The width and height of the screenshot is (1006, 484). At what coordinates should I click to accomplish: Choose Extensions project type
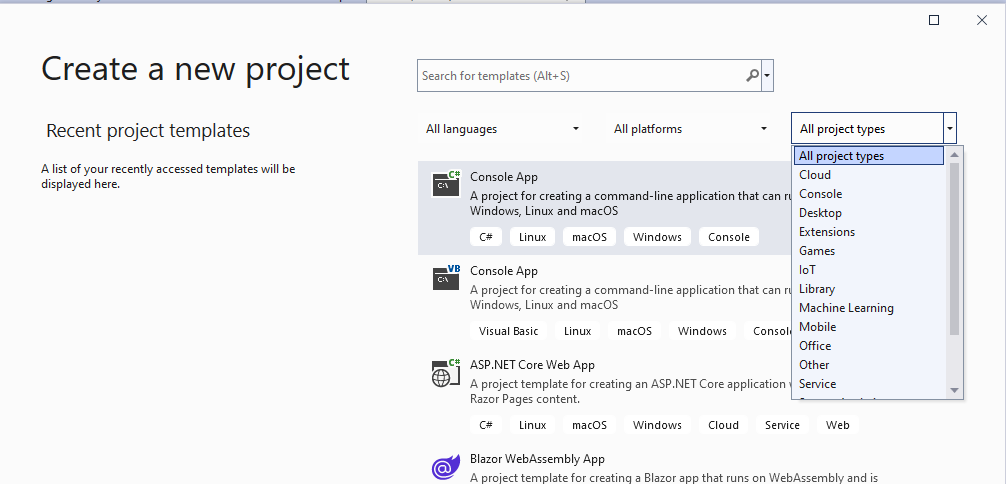869,232
